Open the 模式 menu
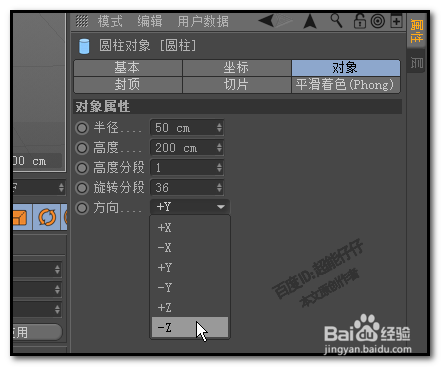 [x=110, y=21]
